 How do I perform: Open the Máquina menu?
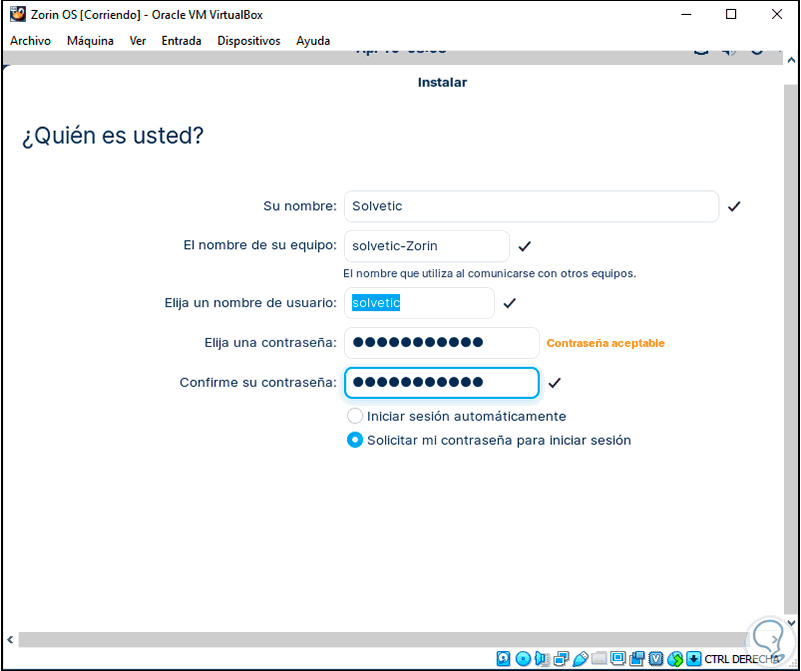point(90,41)
